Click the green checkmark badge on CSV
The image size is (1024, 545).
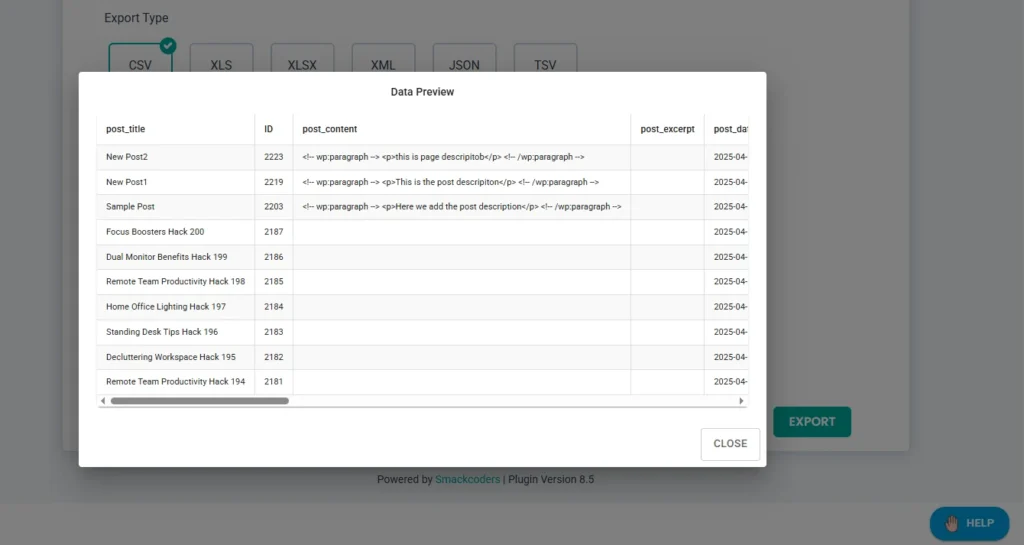coord(168,45)
